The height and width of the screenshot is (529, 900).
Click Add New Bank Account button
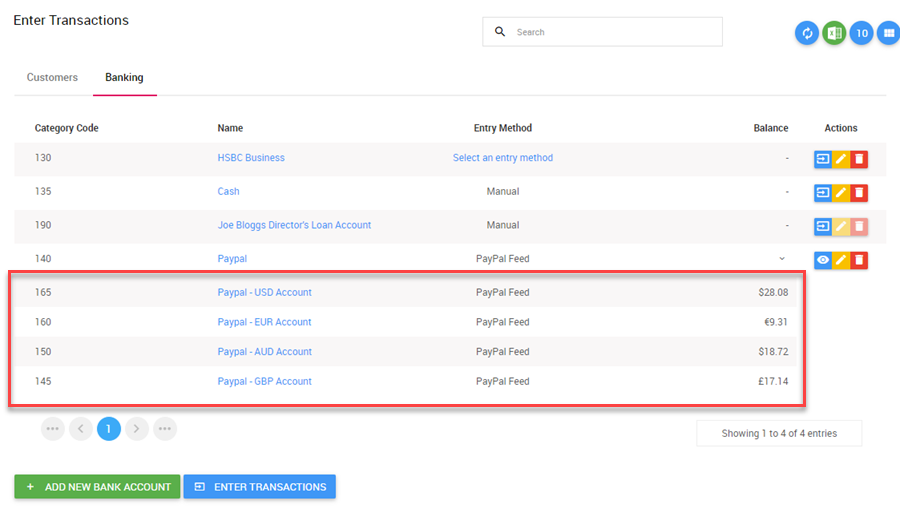(x=97, y=487)
